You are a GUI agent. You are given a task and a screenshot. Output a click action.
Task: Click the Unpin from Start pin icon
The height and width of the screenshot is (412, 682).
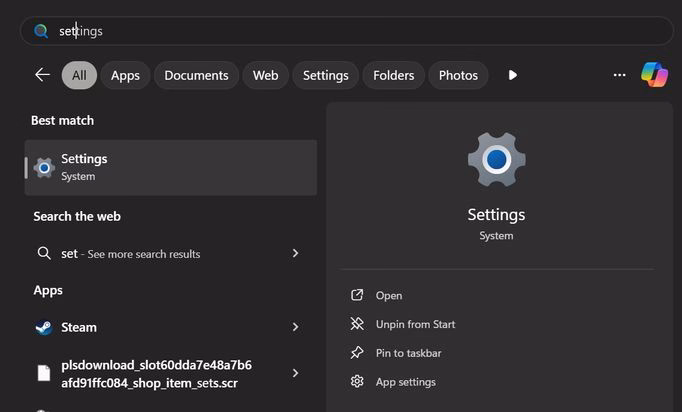click(357, 324)
